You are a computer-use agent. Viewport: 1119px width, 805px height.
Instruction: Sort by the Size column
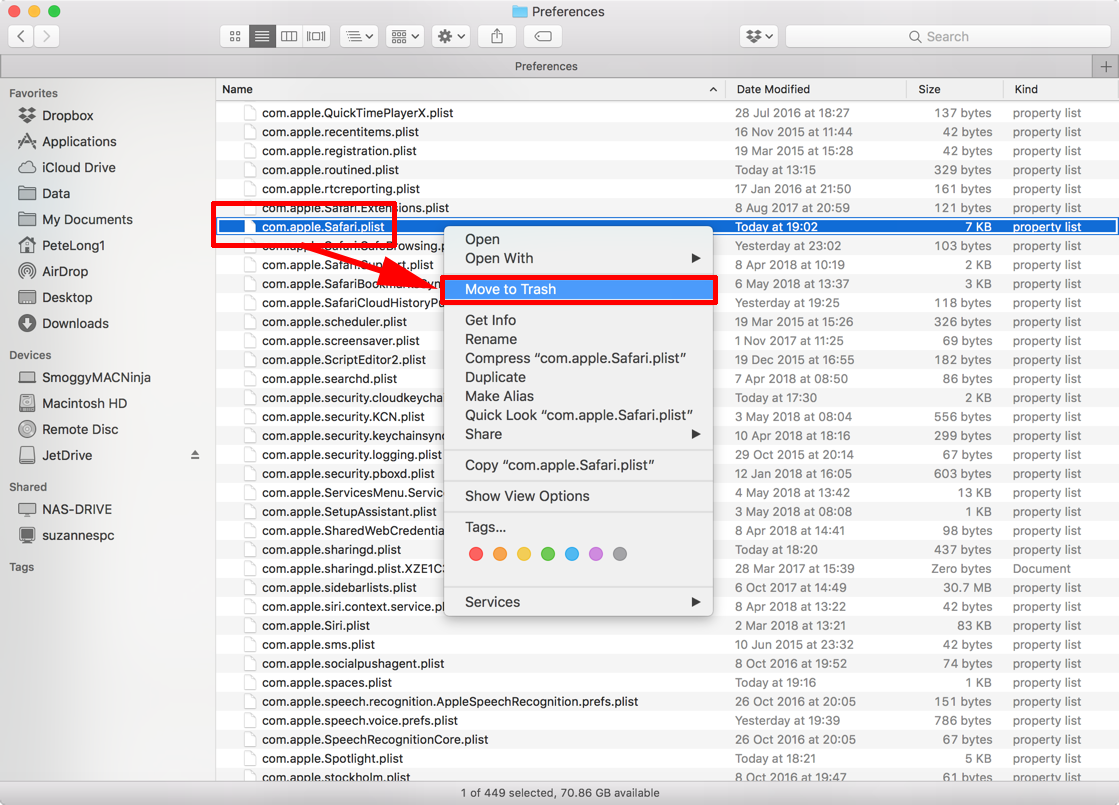955,89
